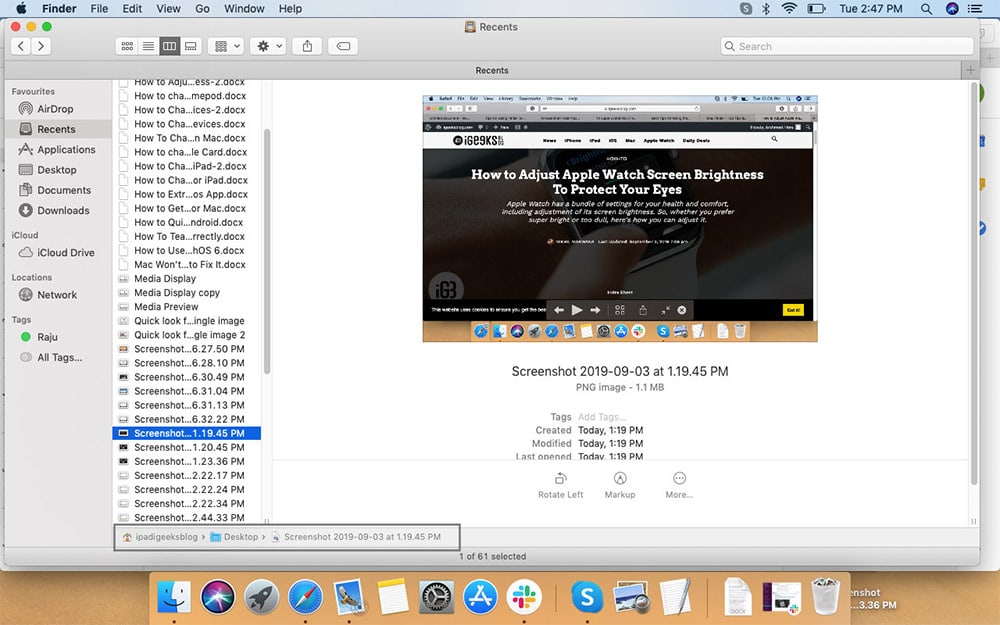This screenshot has width=1000, height=625.
Task: Click the back navigation arrow
Action: (19, 45)
